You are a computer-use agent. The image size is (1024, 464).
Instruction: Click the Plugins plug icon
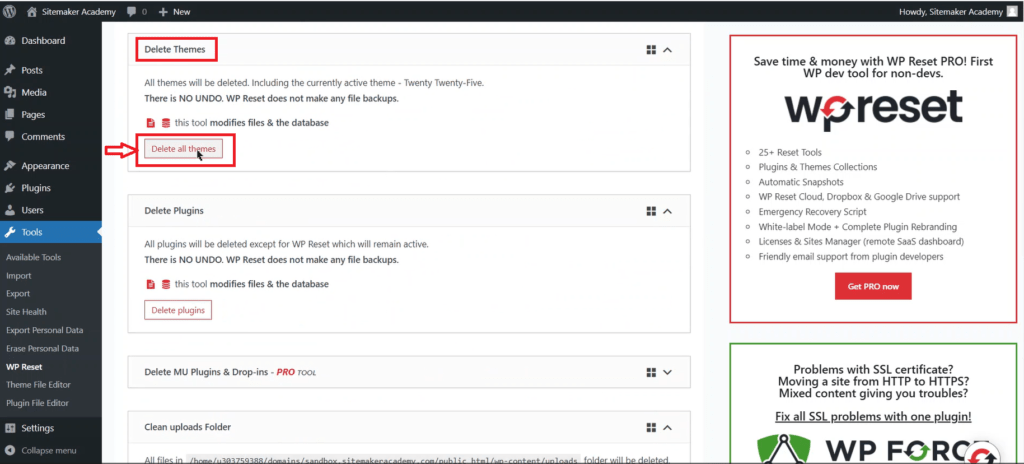(x=10, y=188)
